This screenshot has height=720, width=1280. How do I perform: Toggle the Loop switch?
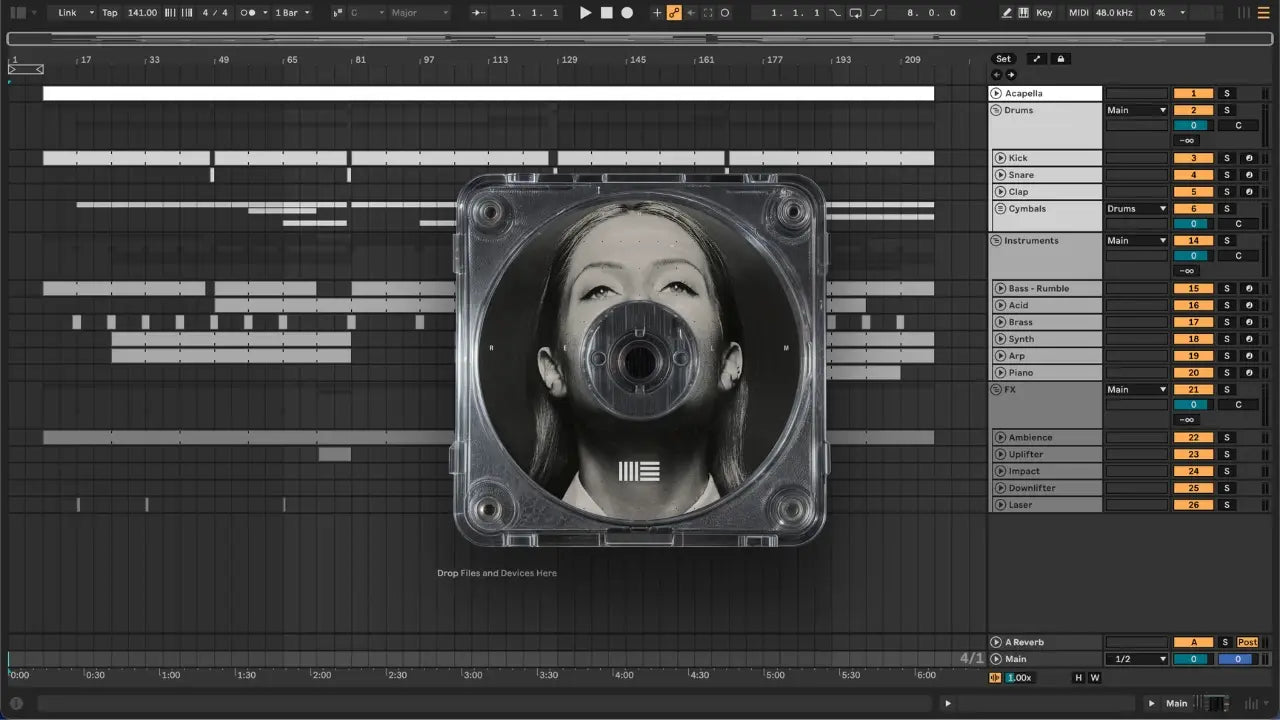coord(856,13)
